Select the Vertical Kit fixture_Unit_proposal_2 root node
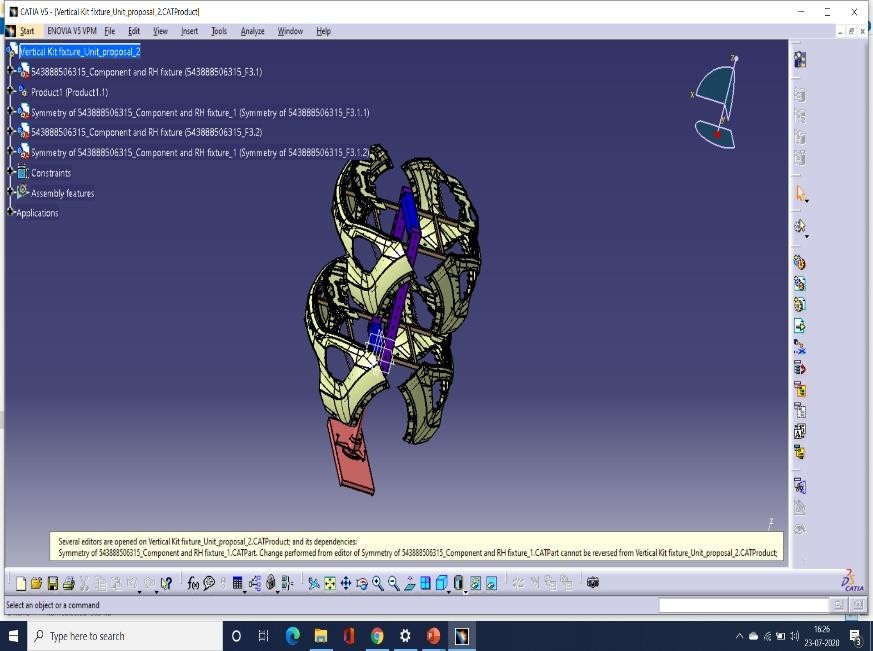 click(x=80, y=51)
